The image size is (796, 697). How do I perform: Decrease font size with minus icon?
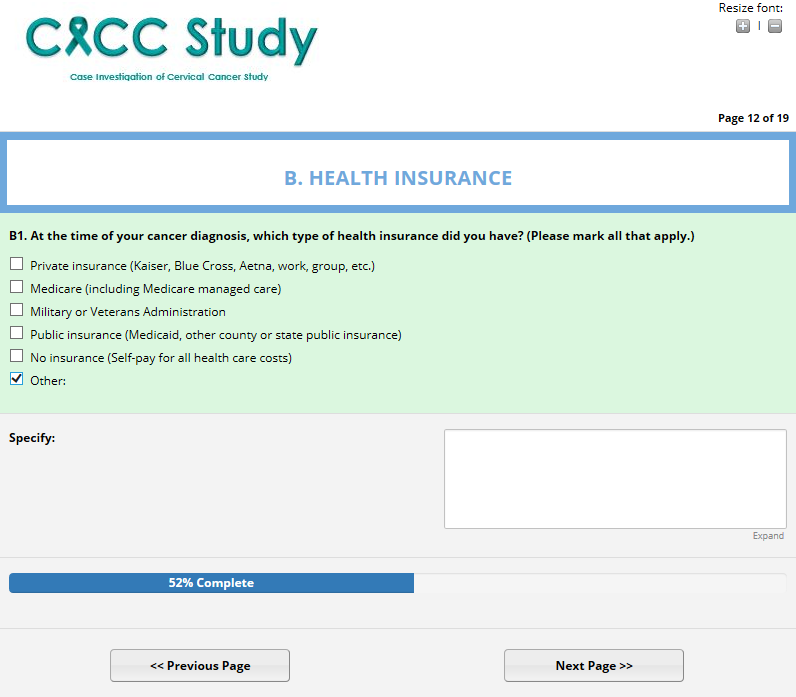click(x=775, y=26)
